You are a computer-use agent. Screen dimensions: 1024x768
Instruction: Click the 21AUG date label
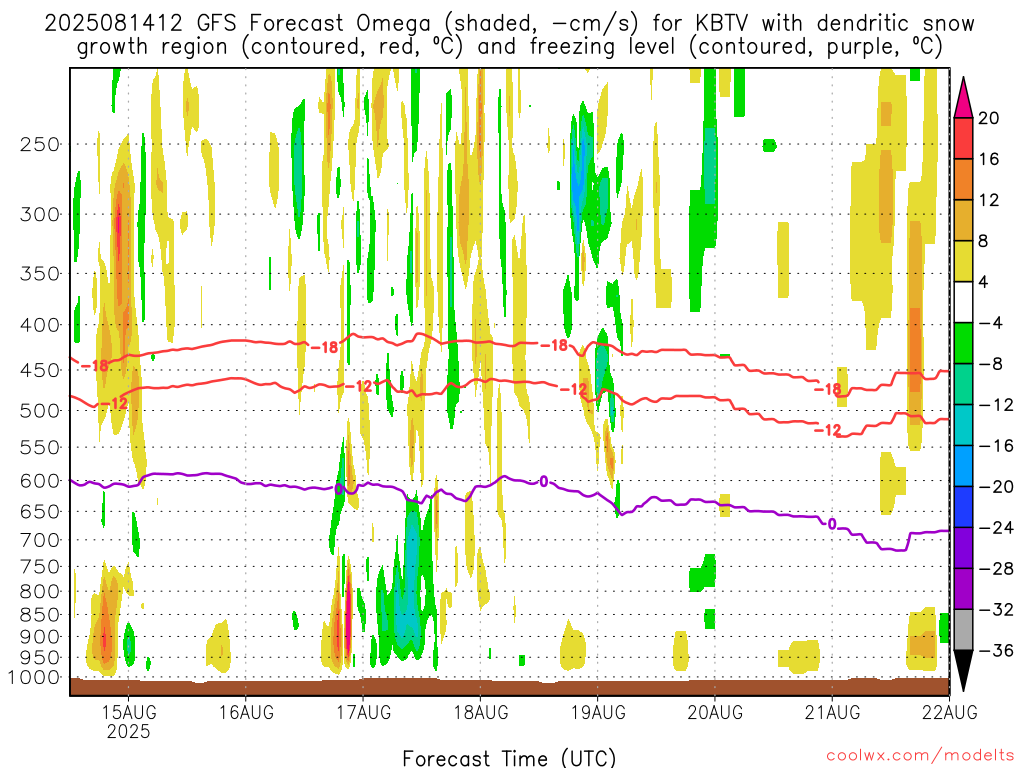pyautogui.click(x=832, y=712)
